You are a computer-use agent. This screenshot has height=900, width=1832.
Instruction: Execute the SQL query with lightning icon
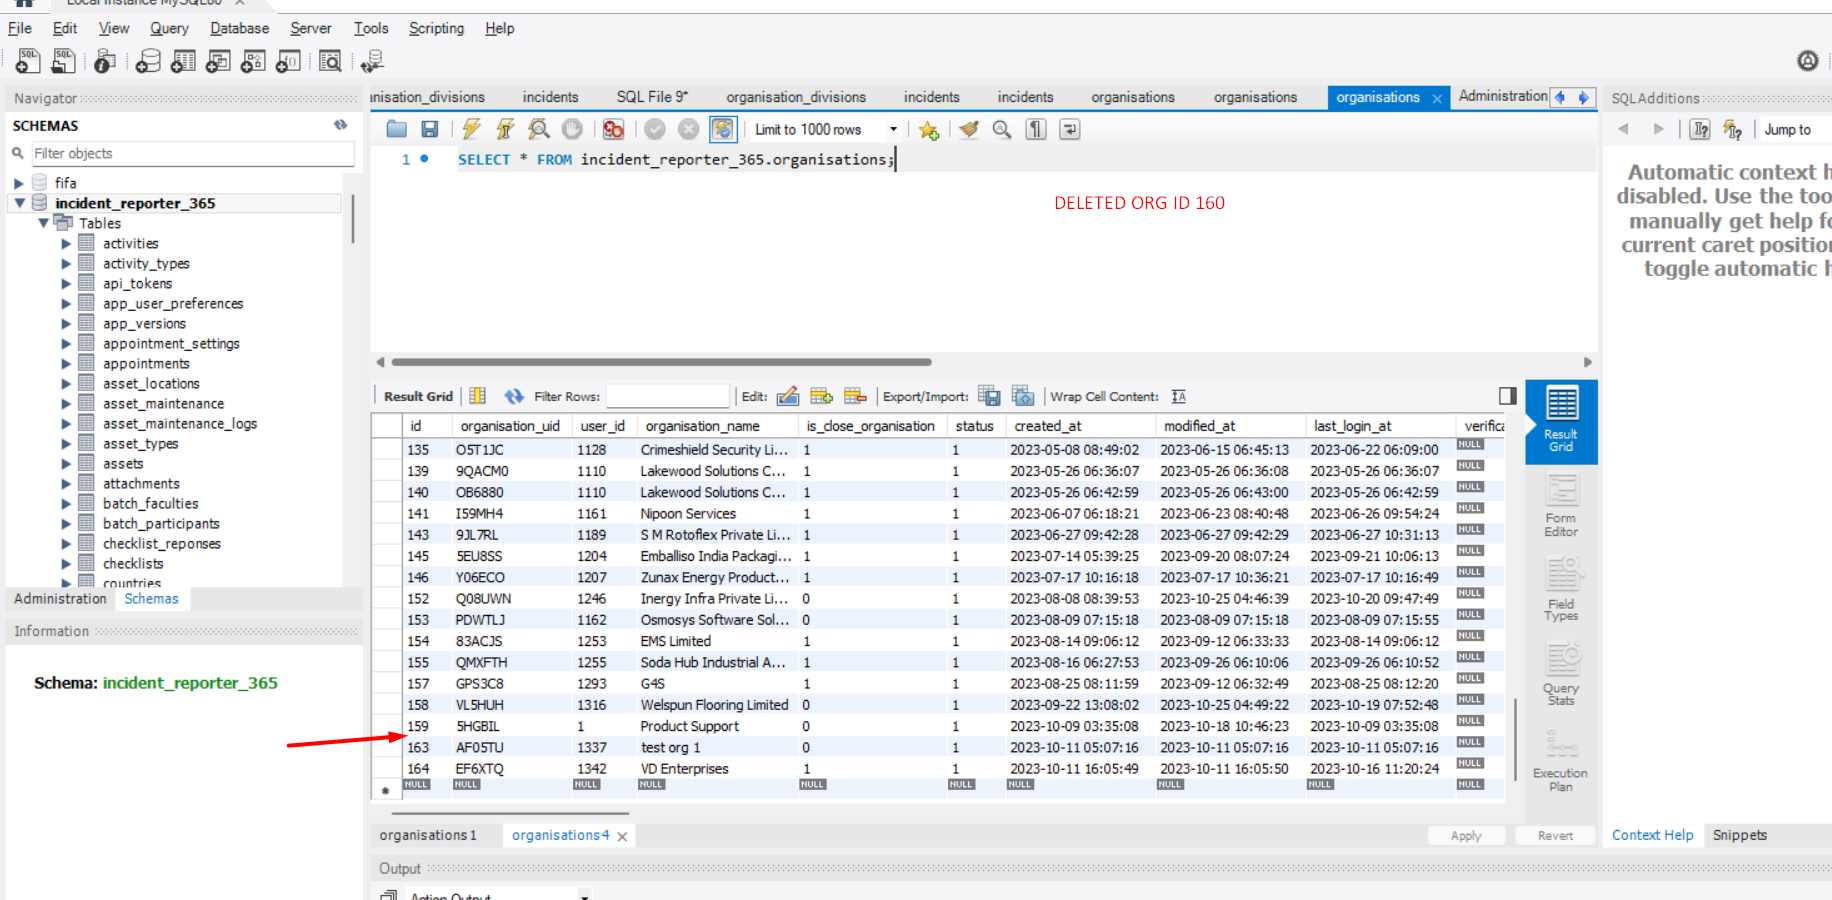click(471, 129)
